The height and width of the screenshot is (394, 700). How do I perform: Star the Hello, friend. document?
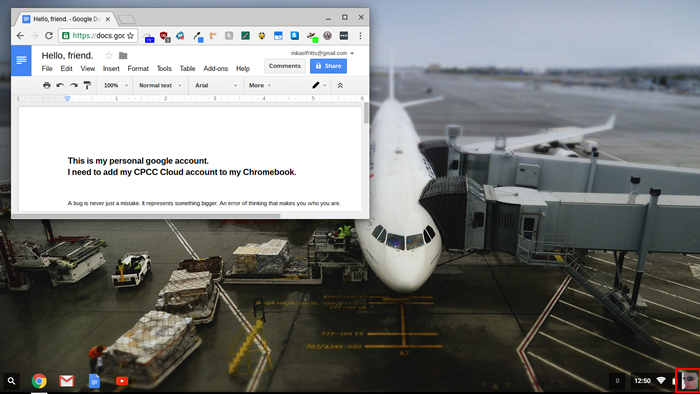(108, 55)
